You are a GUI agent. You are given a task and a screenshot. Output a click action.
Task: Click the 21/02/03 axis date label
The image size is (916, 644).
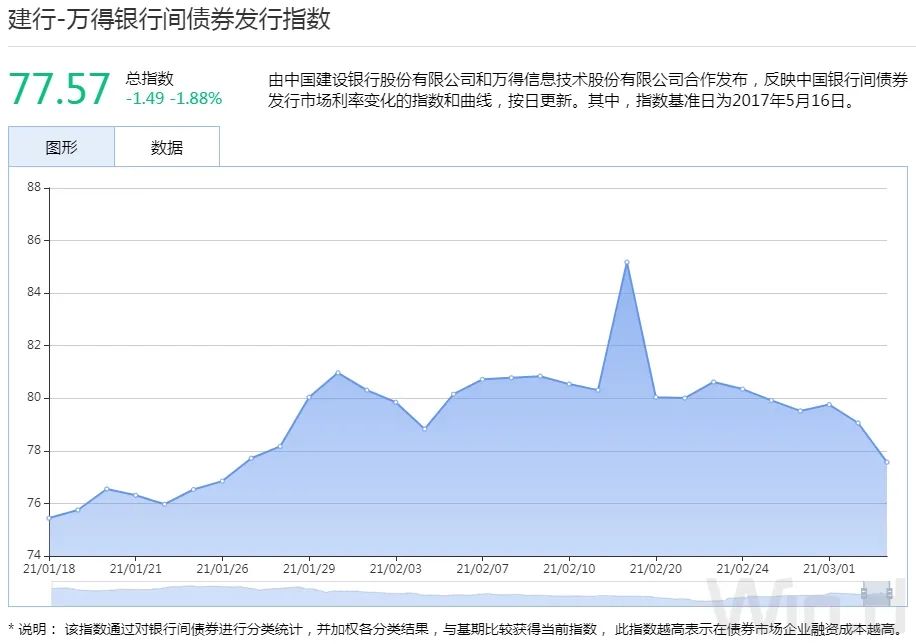(x=395, y=569)
